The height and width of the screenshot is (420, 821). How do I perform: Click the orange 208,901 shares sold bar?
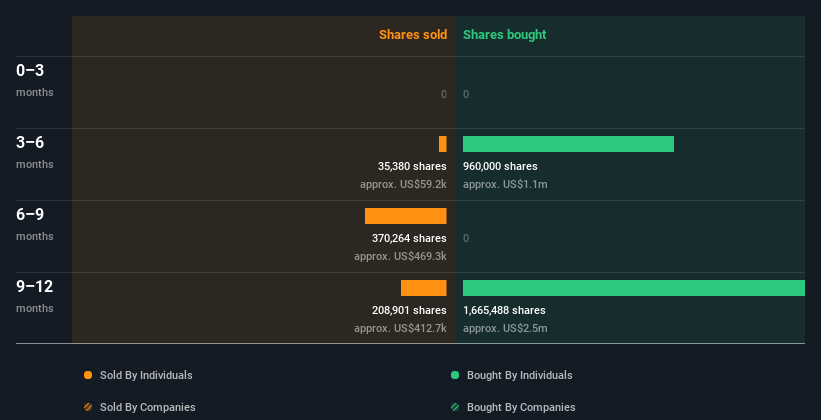point(424,288)
